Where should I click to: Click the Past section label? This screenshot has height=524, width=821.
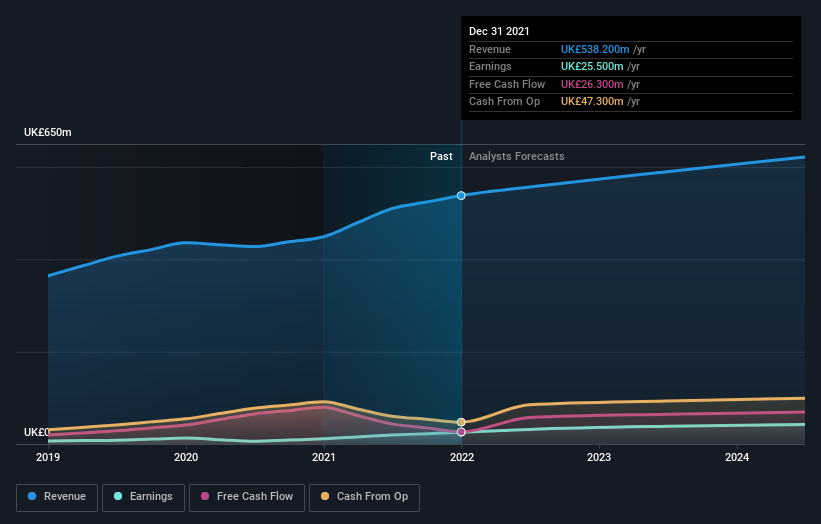441,156
